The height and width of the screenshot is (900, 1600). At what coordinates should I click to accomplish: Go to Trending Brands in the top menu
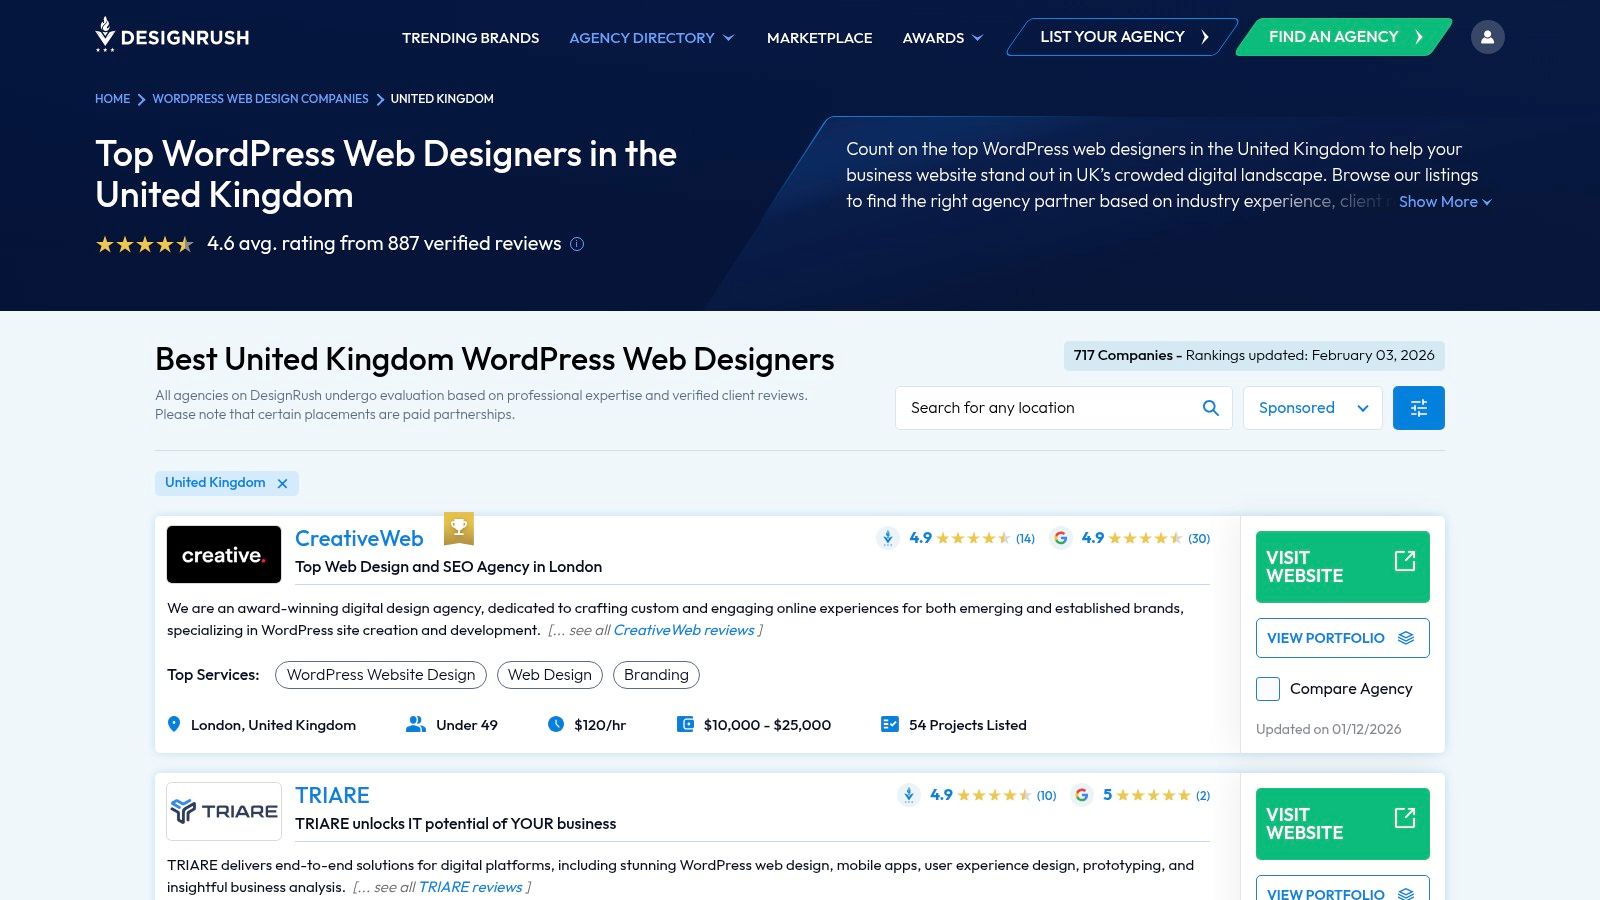coord(470,38)
